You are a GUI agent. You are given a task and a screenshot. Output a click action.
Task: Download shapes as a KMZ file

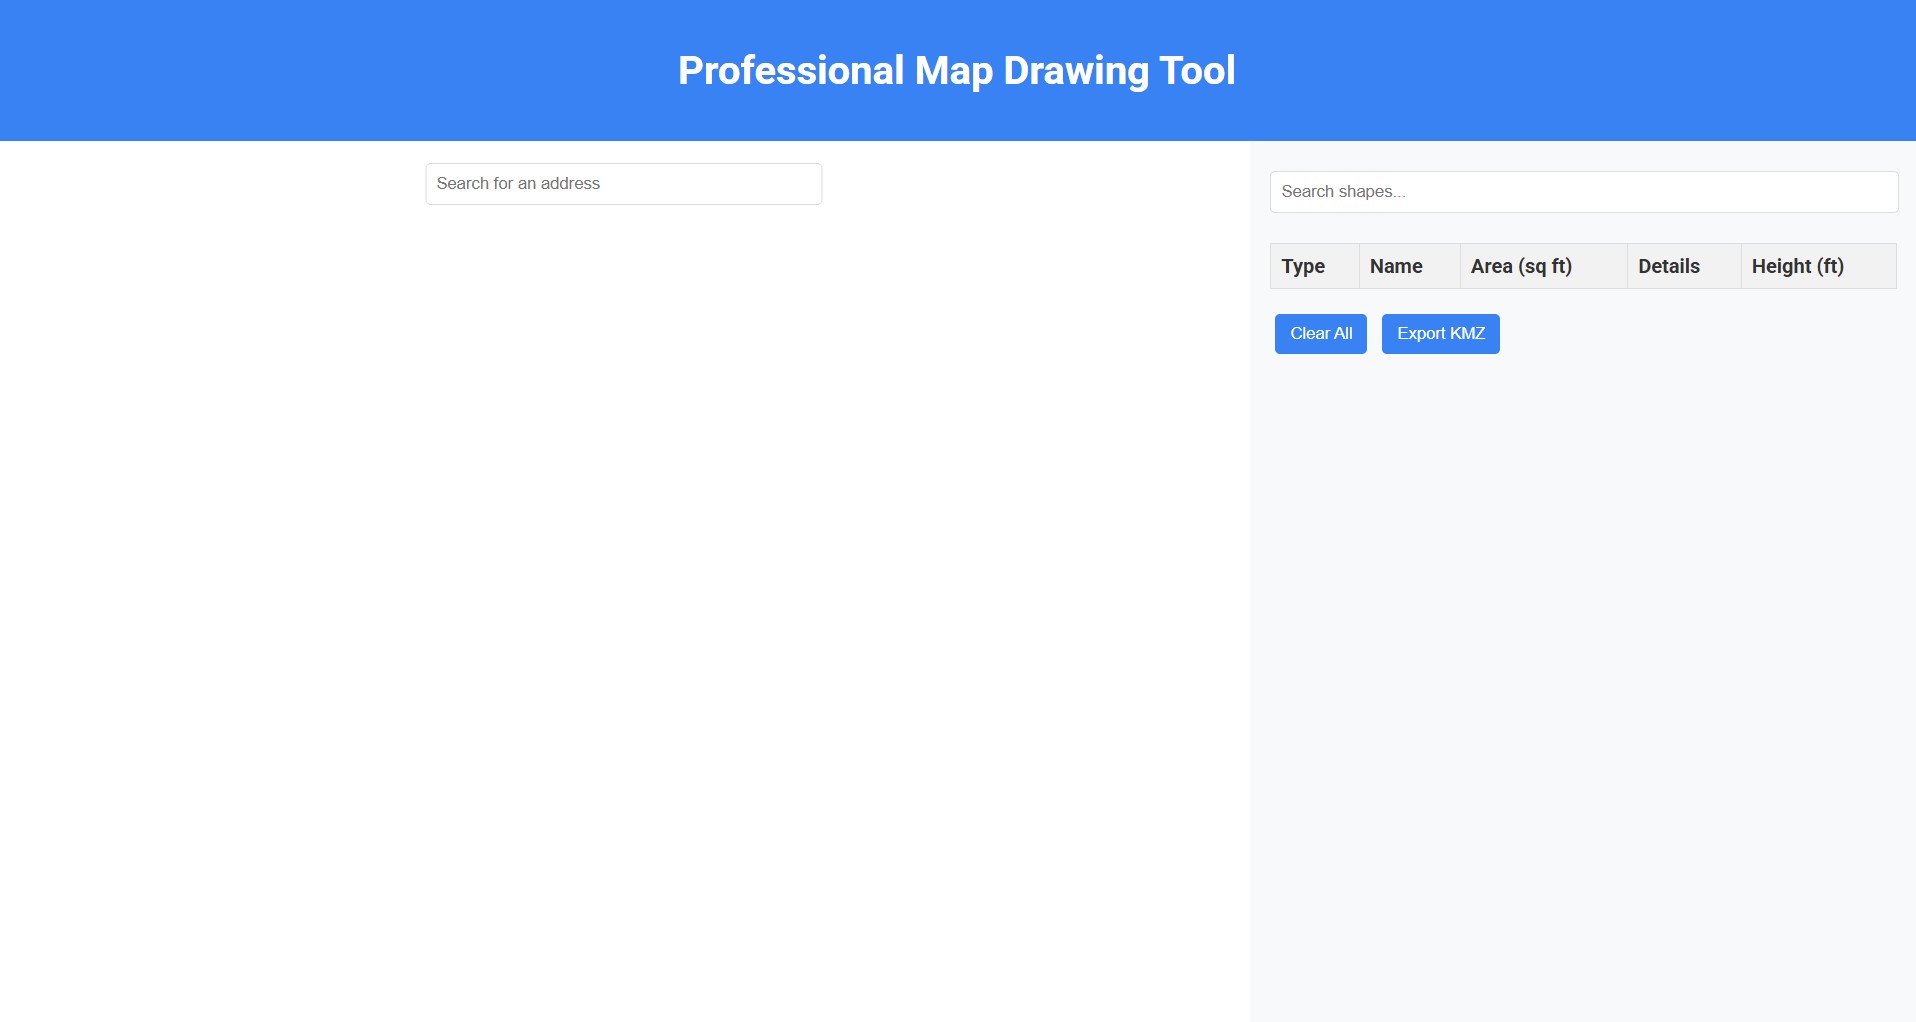click(1440, 334)
